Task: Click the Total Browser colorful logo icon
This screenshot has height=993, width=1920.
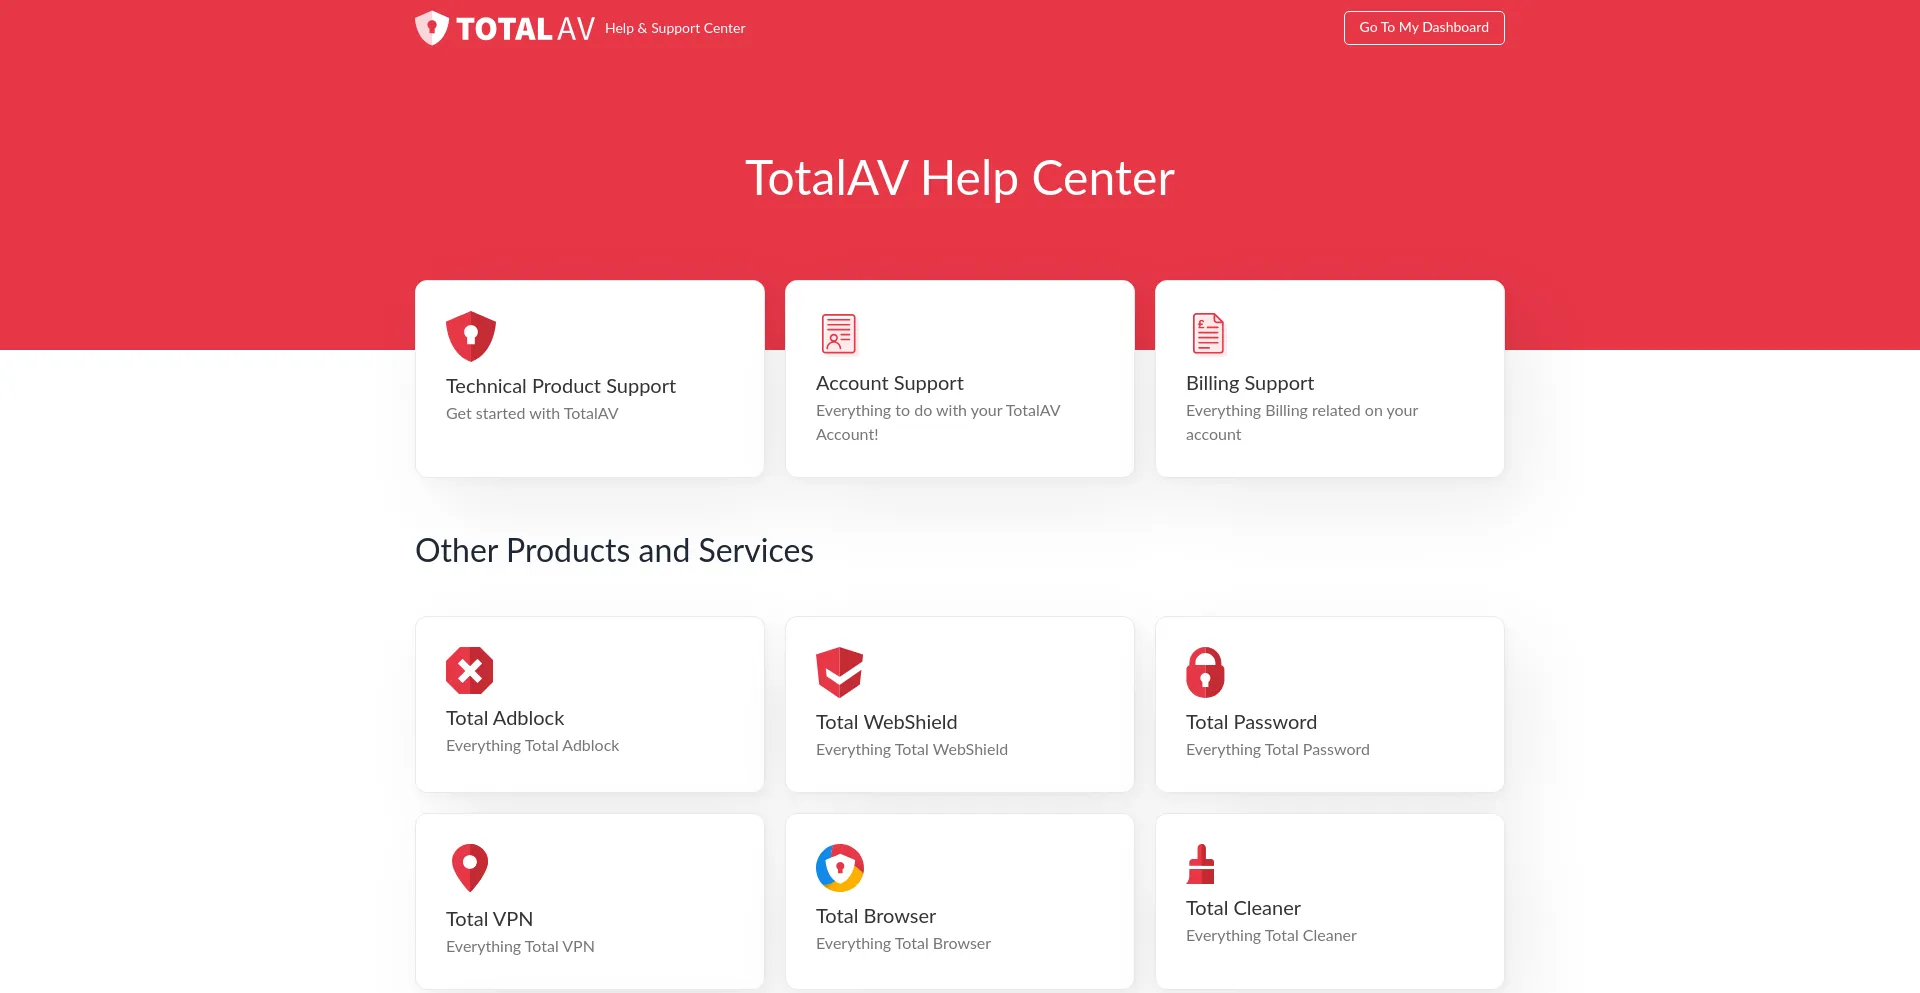Action: [840, 867]
